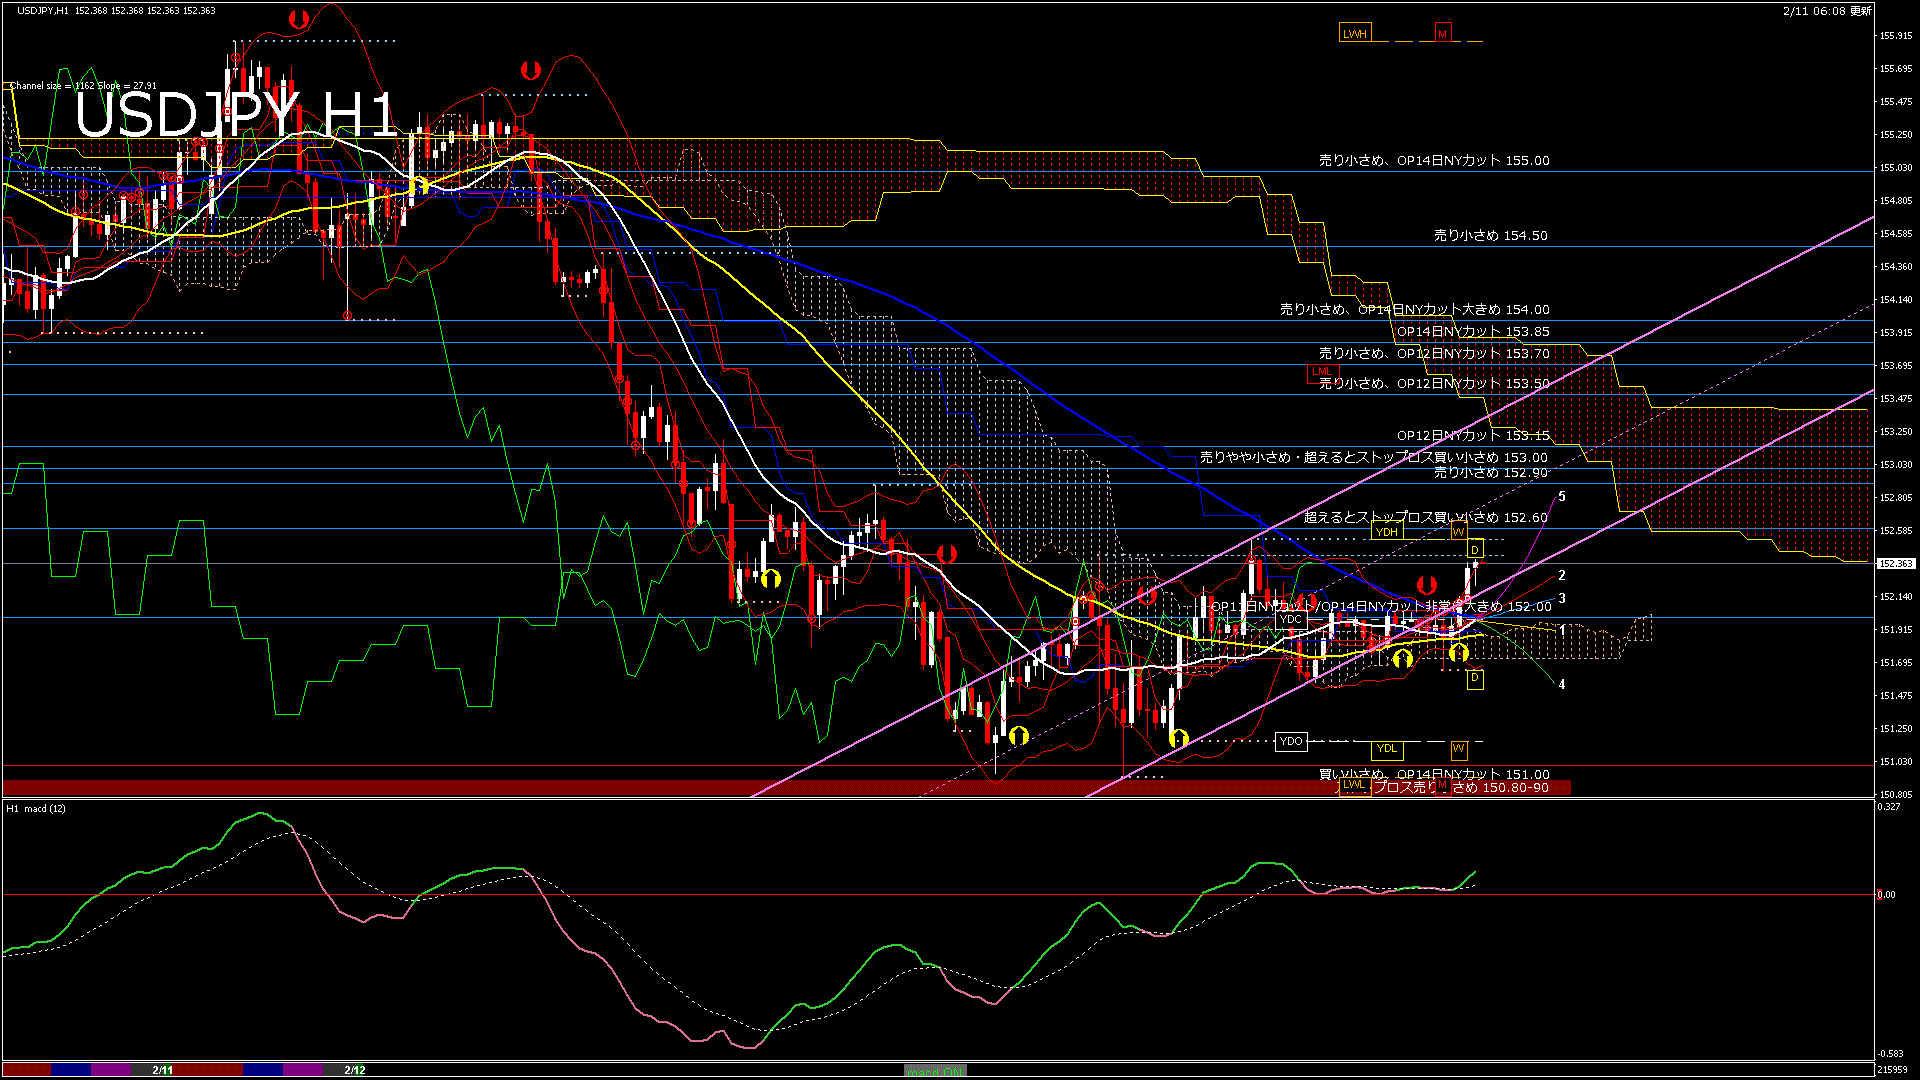The height and width of the screenshot is (1080, 1920).
Task: Select the H1 macd (12) indicator label
Action: point(36,808)
